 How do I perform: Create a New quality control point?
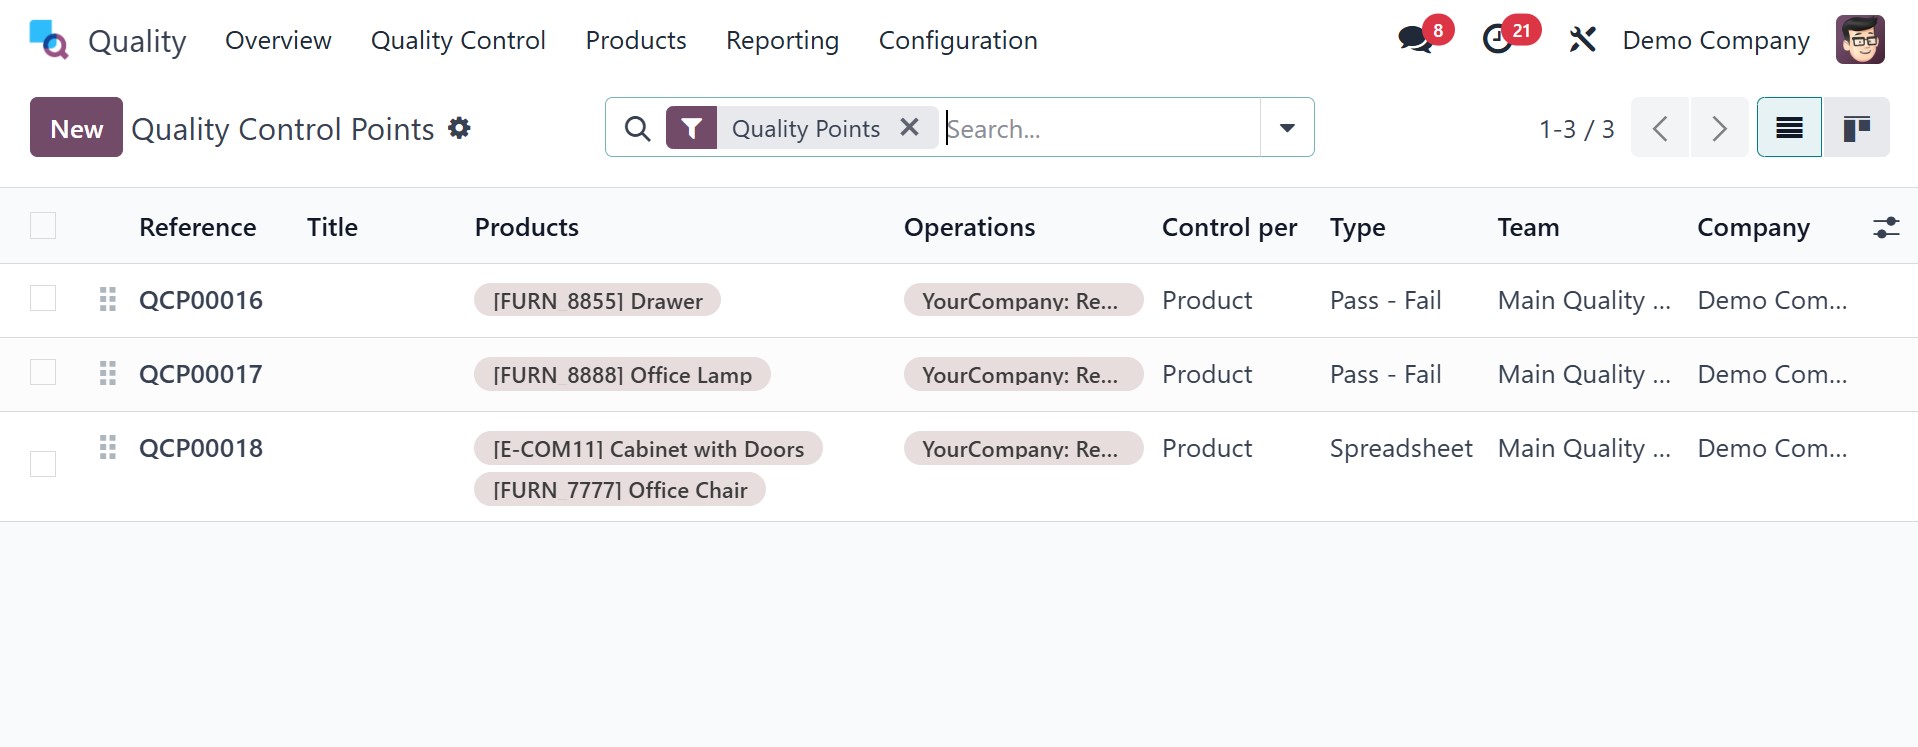coord(76,128)
